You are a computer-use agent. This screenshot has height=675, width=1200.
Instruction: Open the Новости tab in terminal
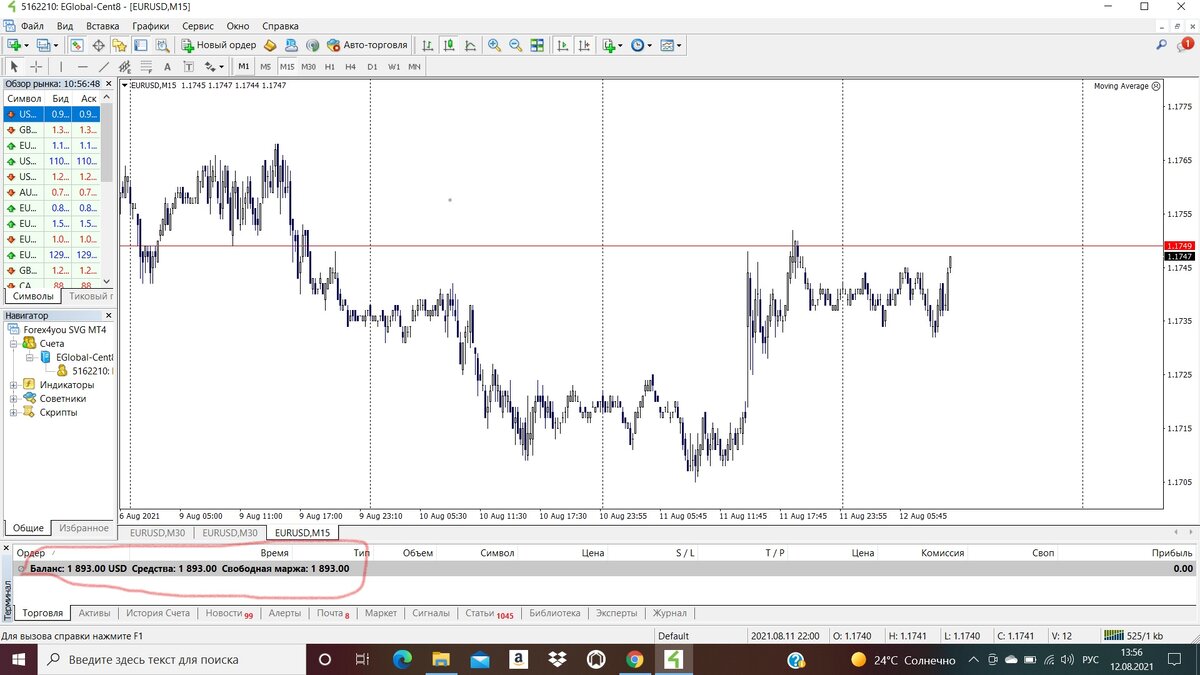tap(229, 613)
